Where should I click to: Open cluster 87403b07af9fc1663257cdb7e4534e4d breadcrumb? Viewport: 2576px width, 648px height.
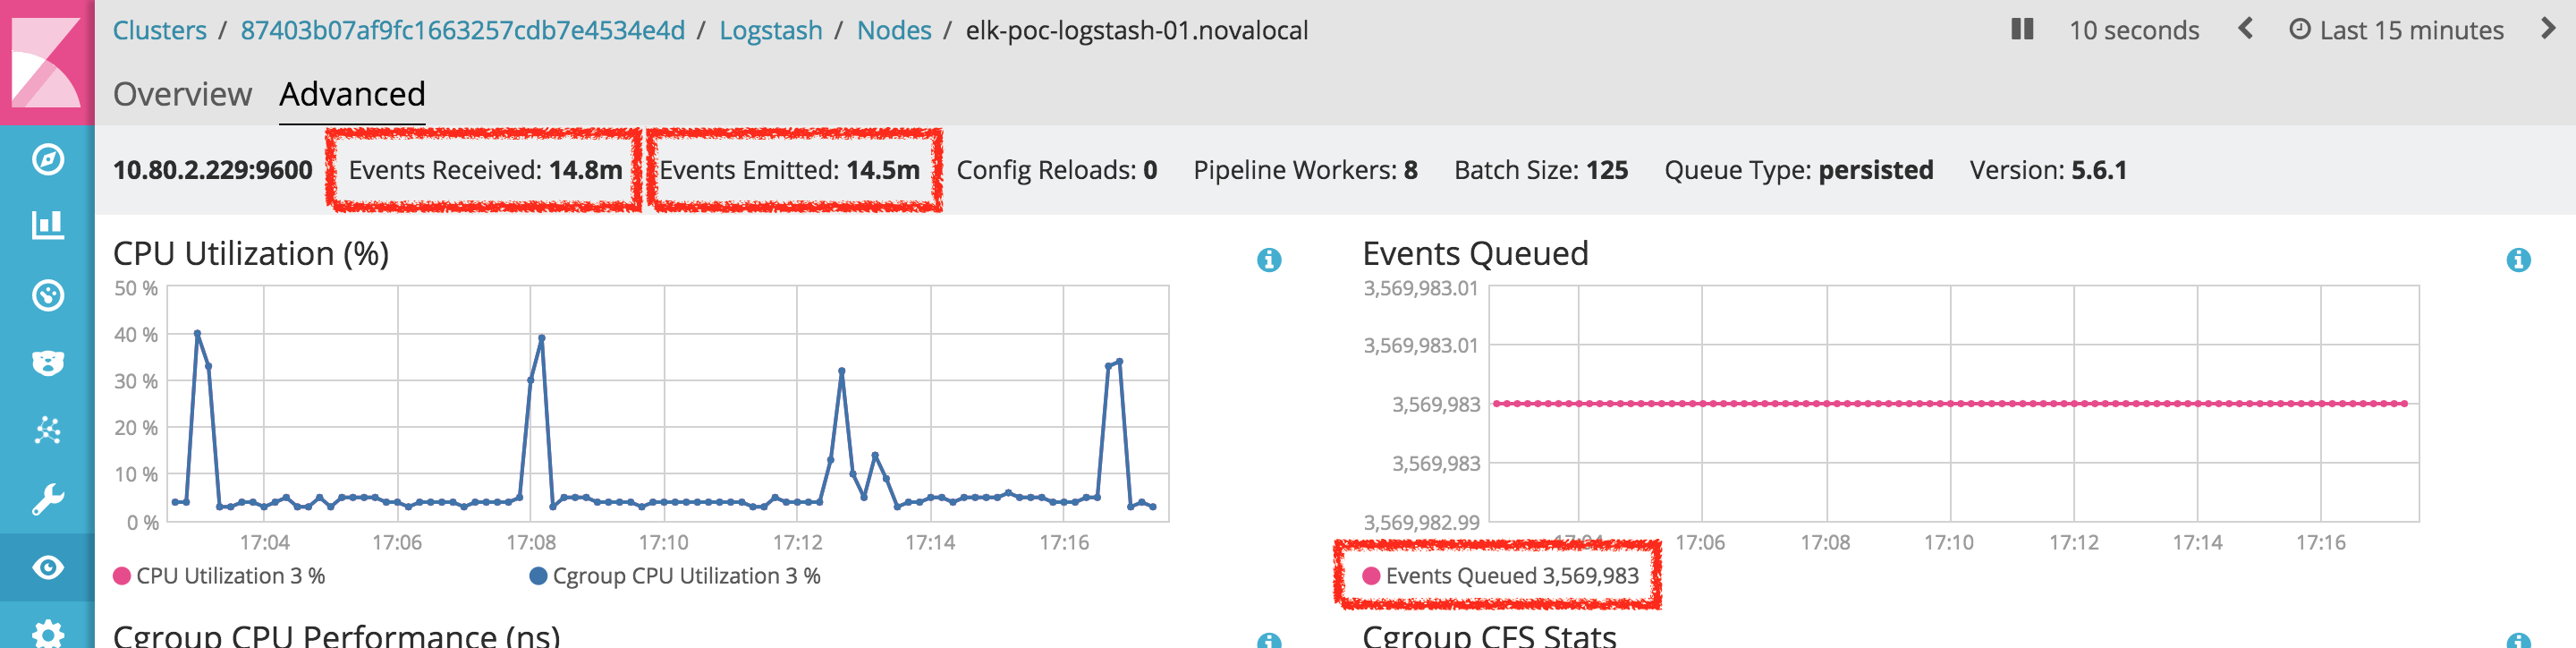(x=463, y=31)
